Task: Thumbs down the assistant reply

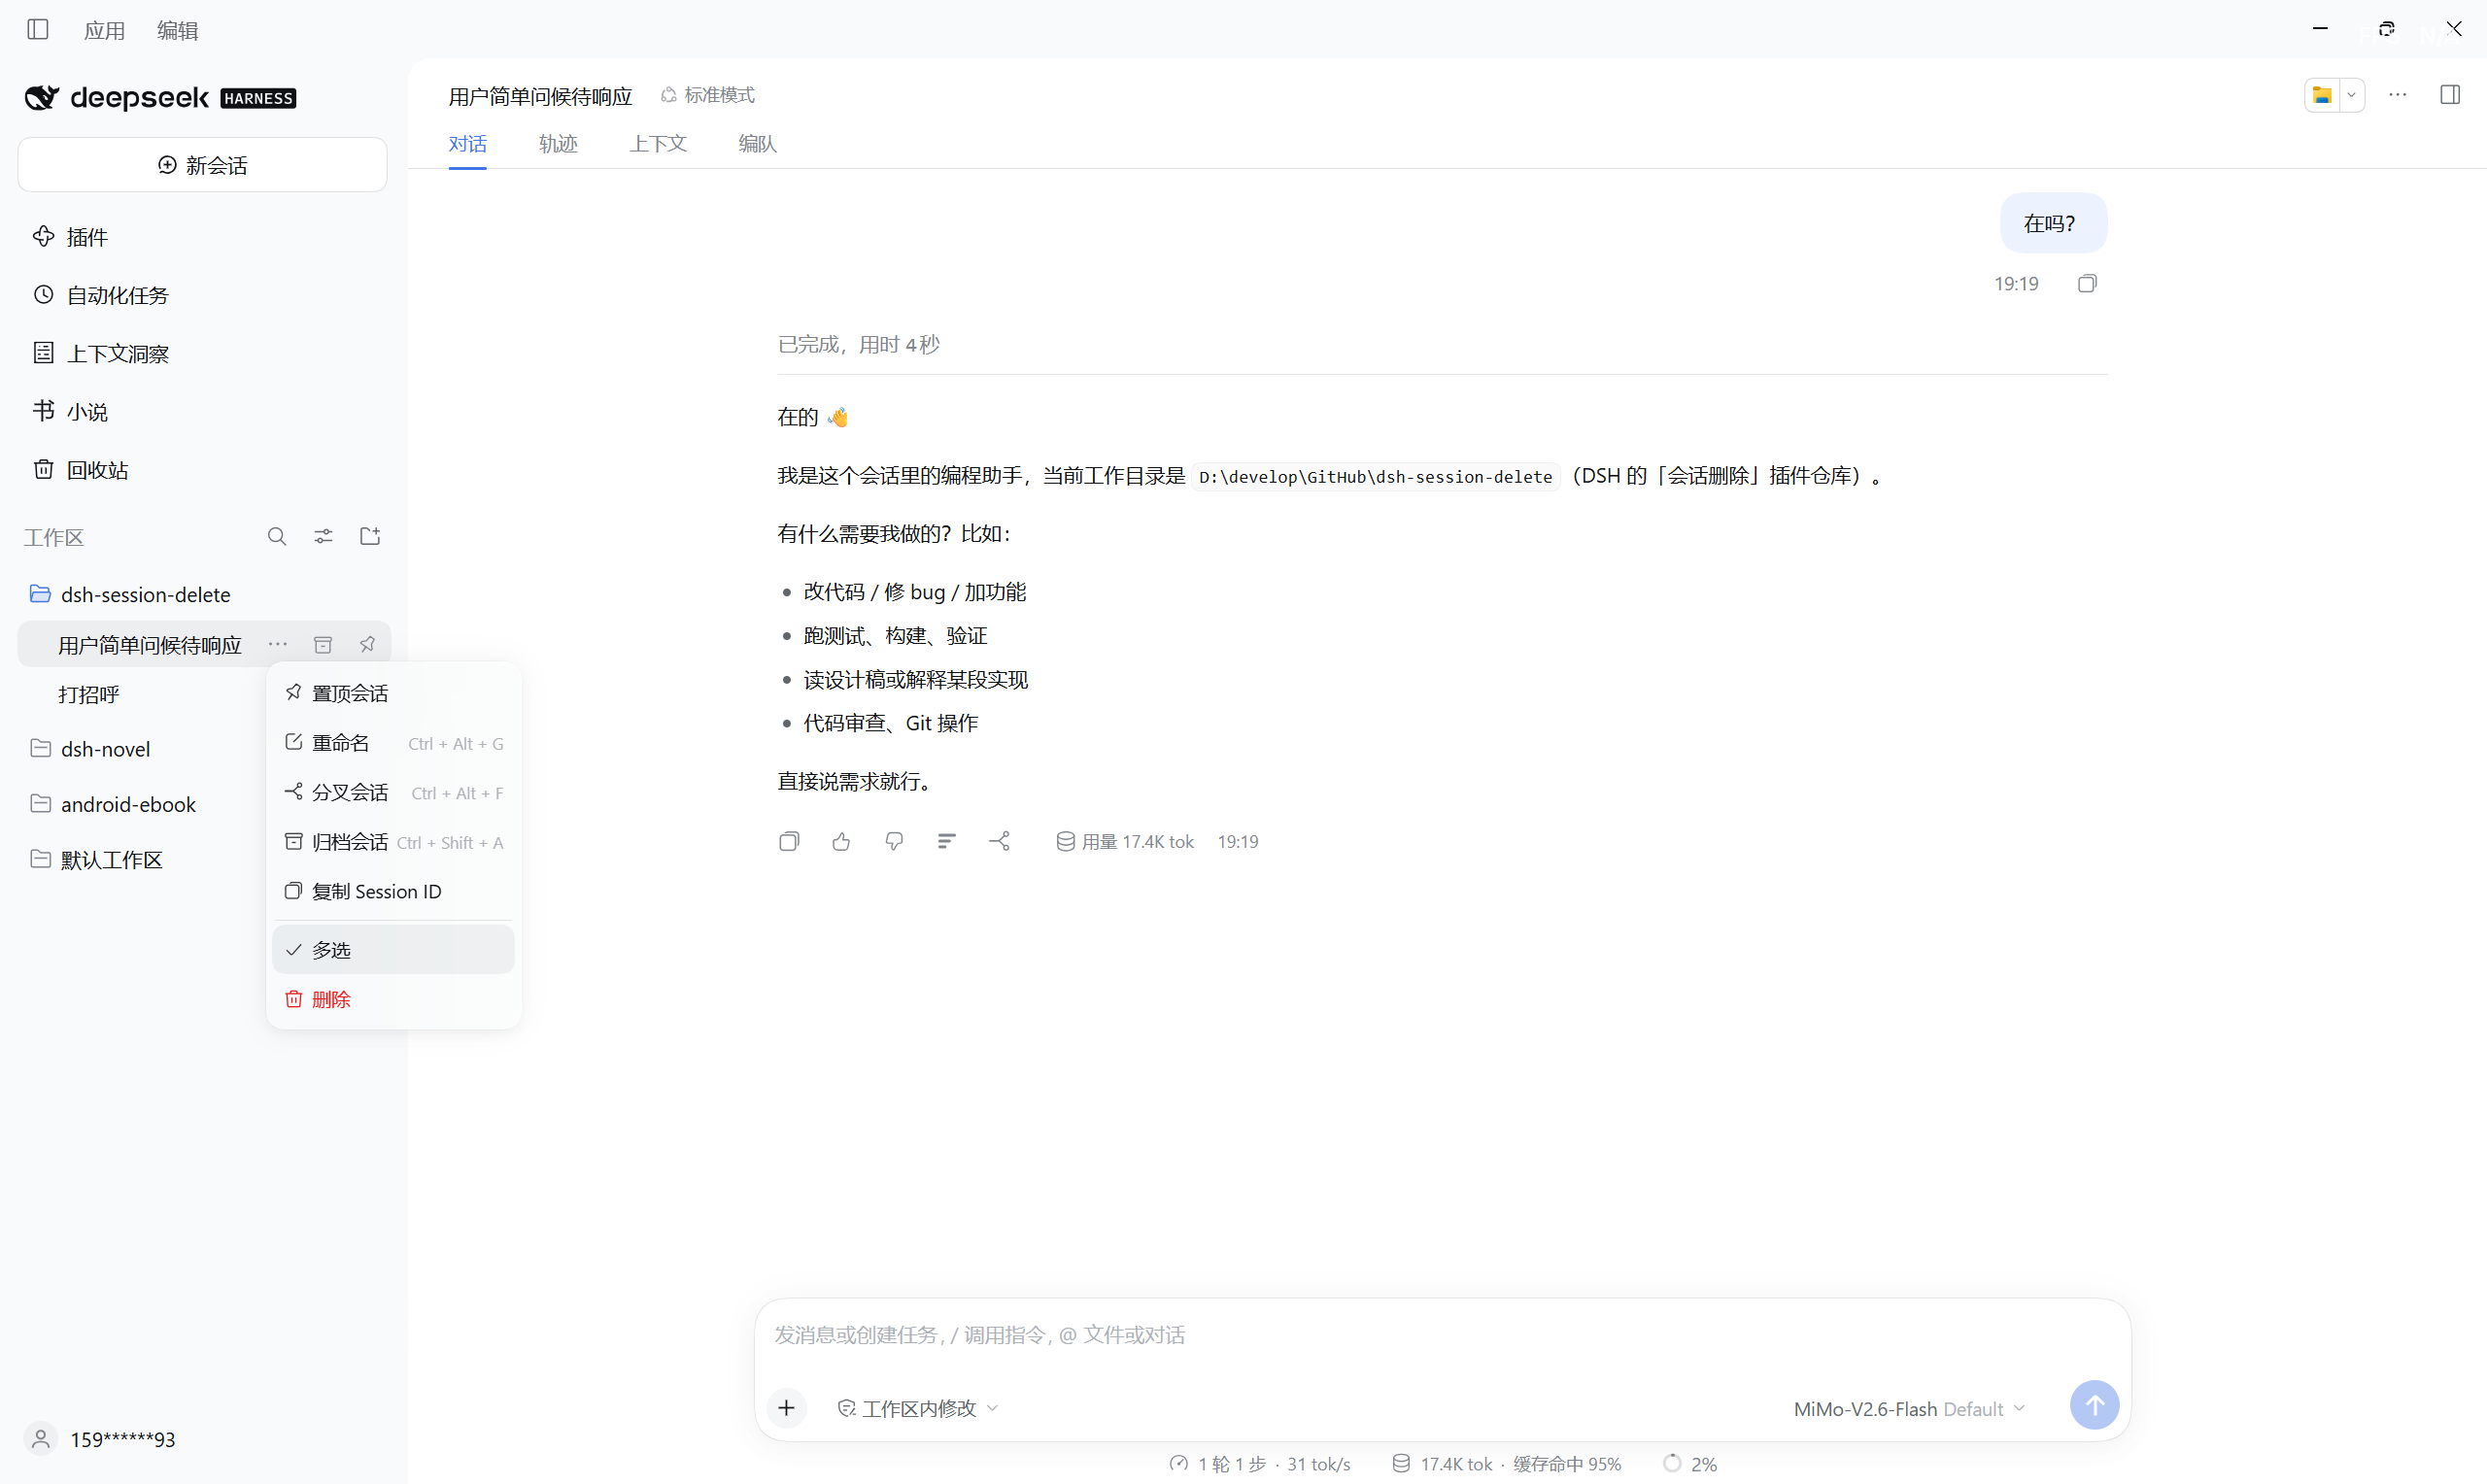Action: (x=894, y=842)
